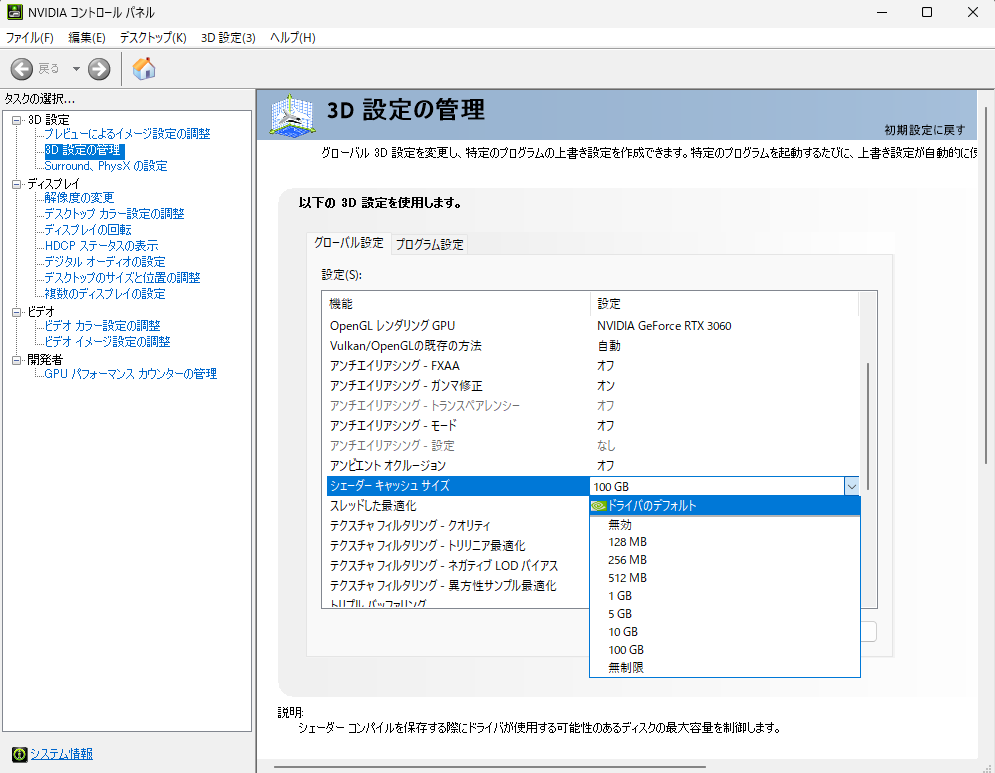Choose 128 MB cache size option
995x773 pixels.
point(725,542)
